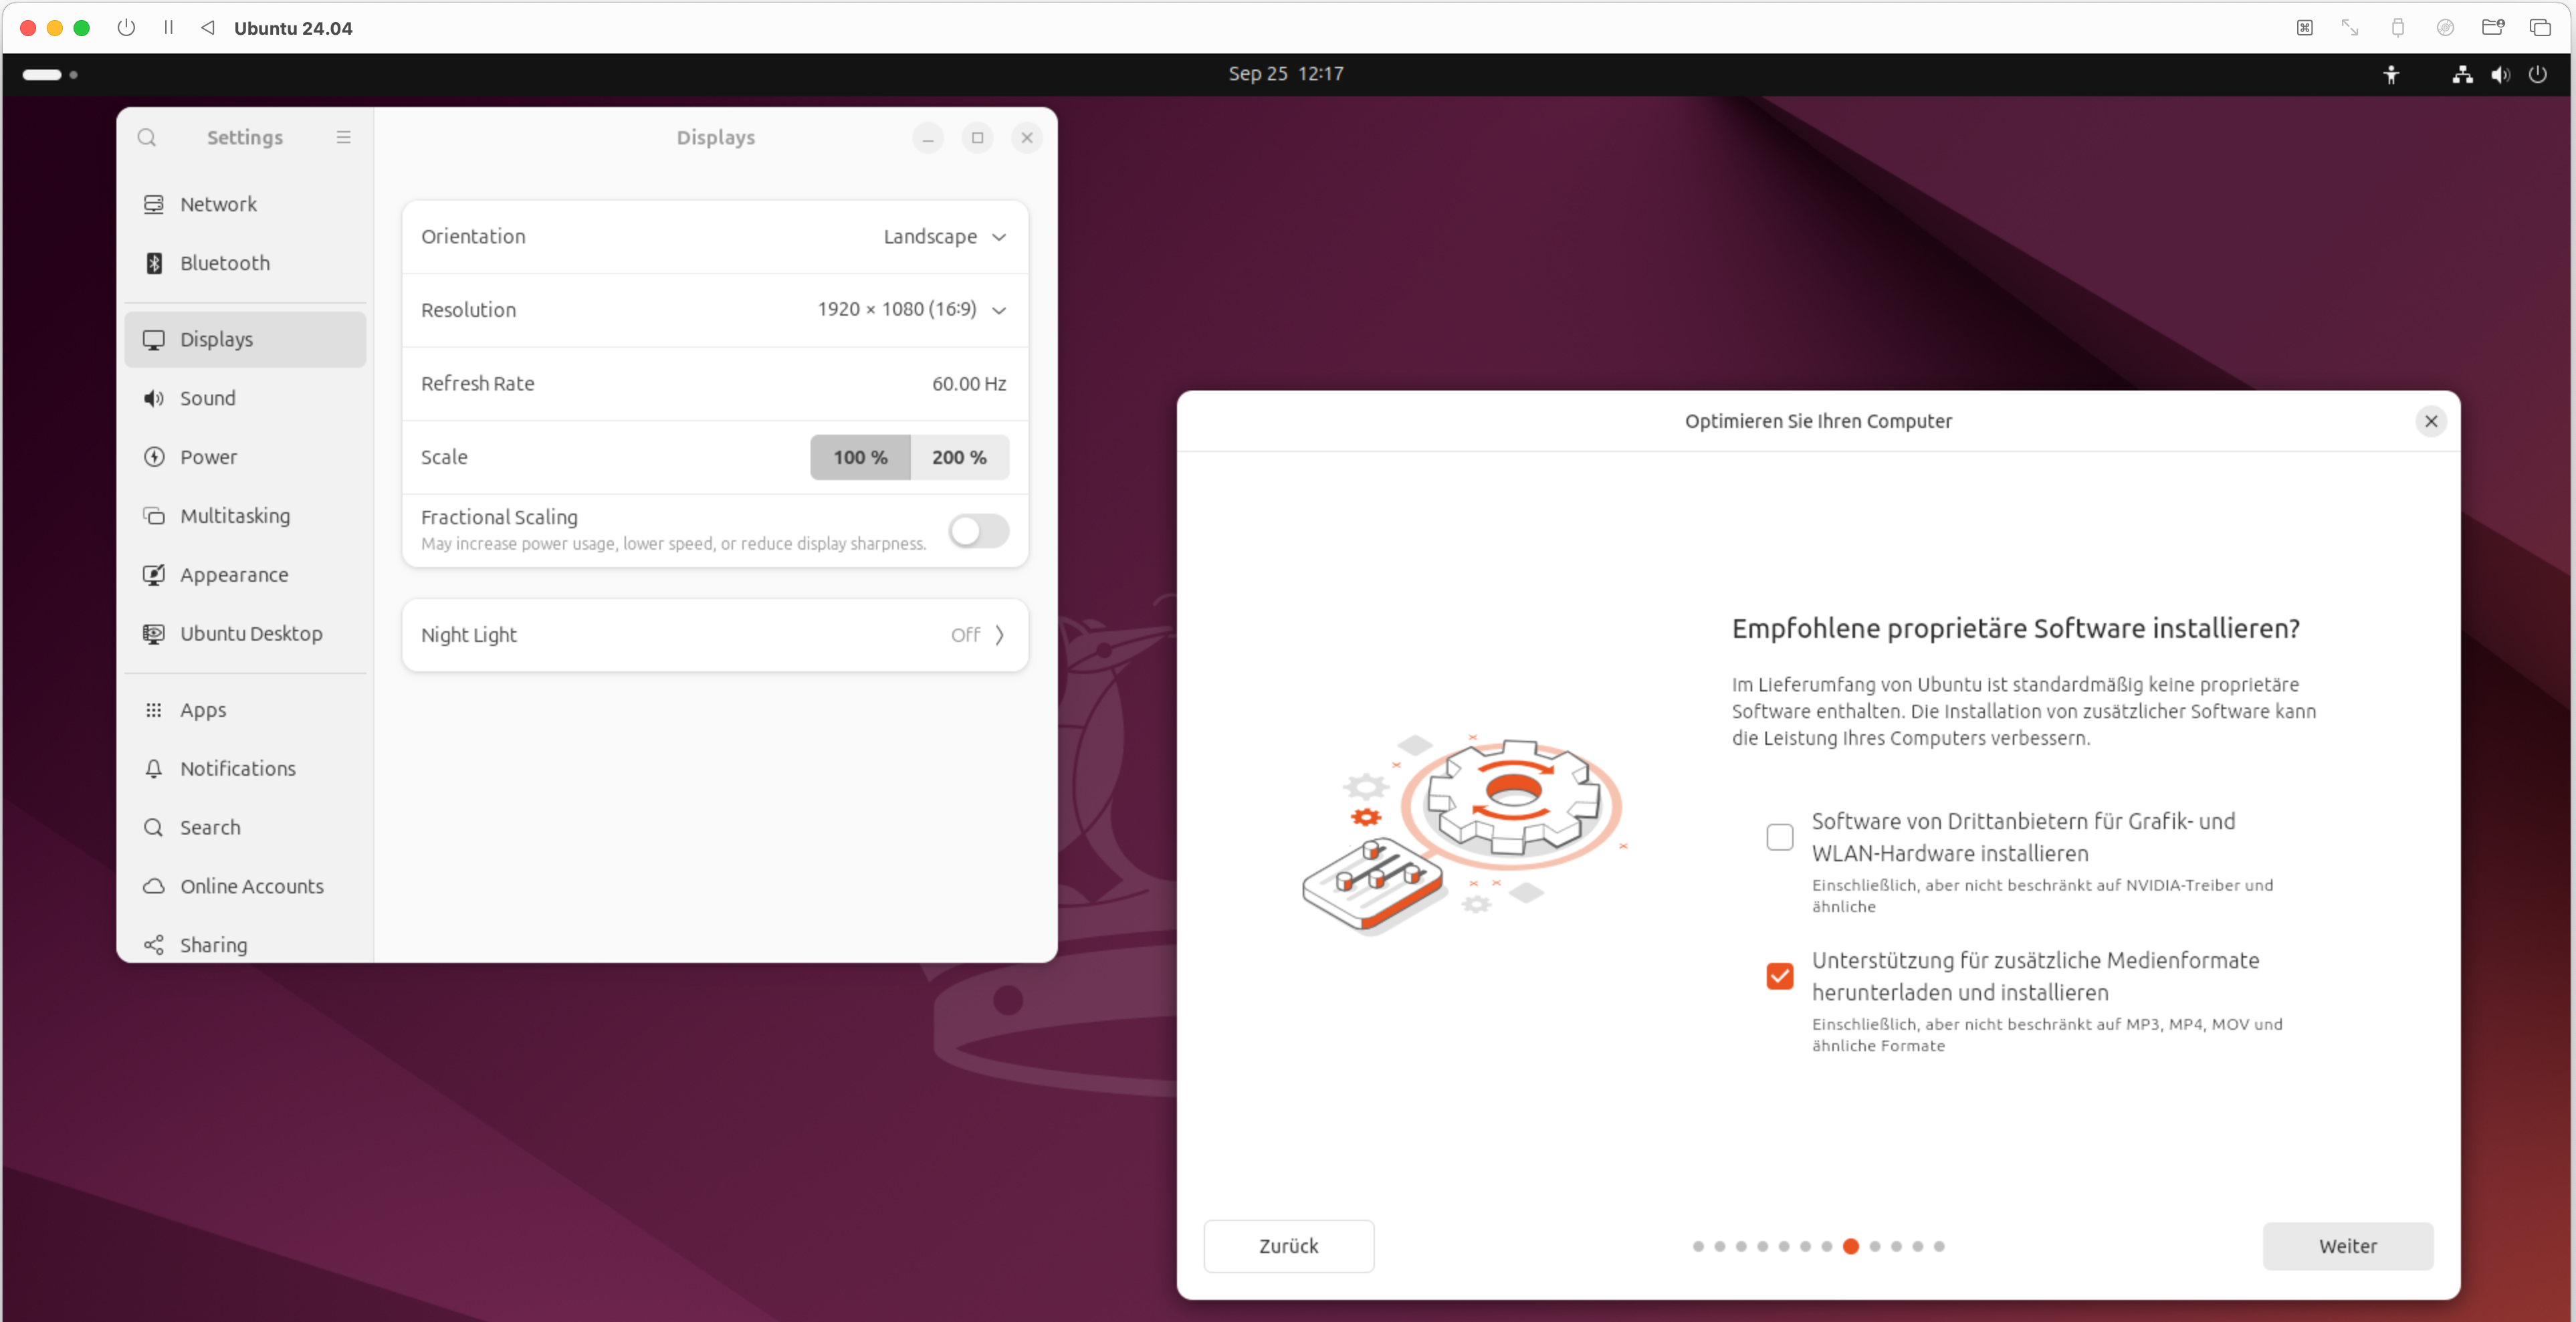
Task: Click the Sharing icon in sidebar
Action: 154,945
